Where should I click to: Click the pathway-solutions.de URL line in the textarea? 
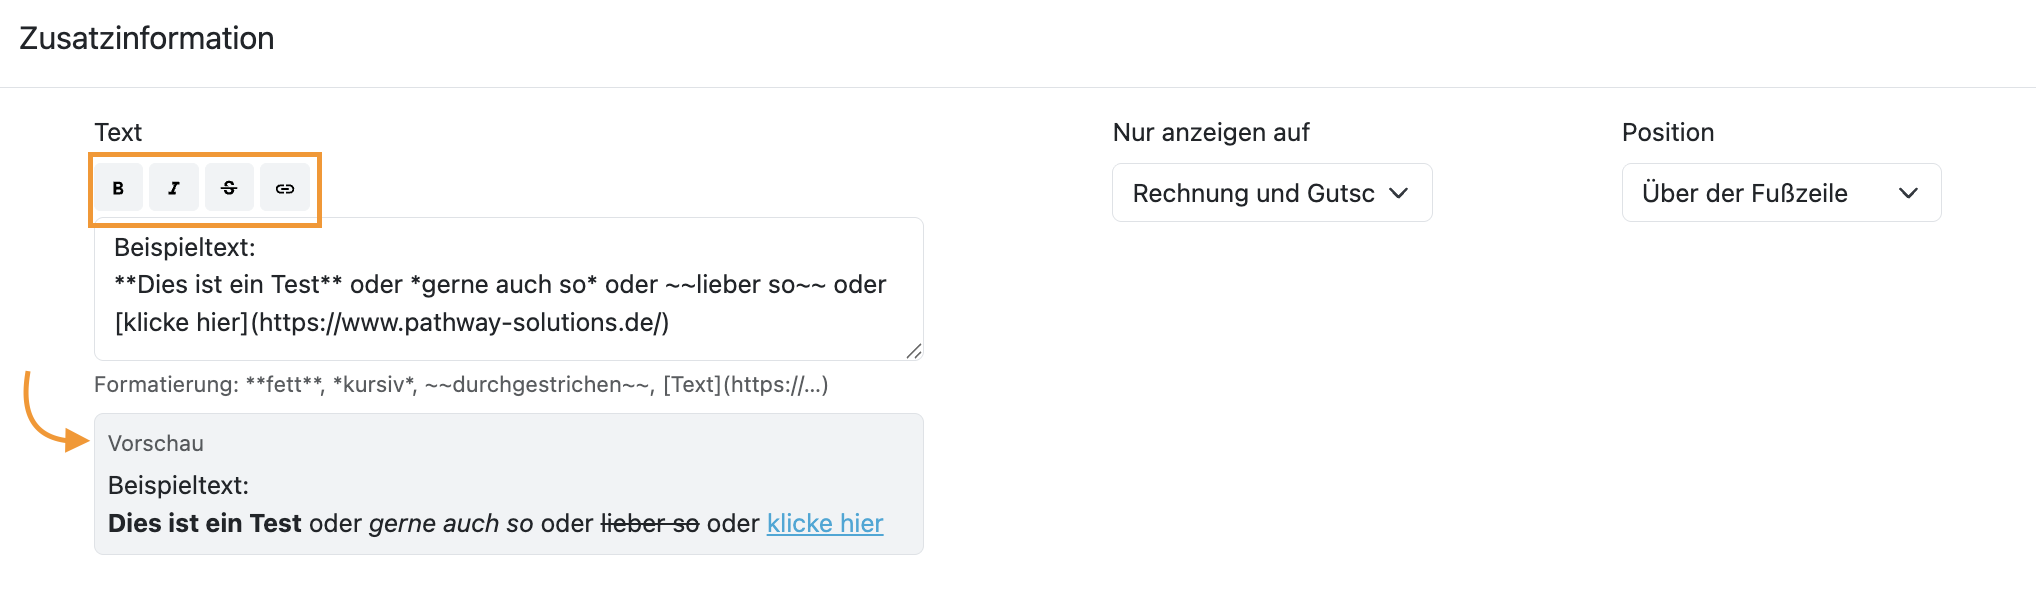(391, 322)
